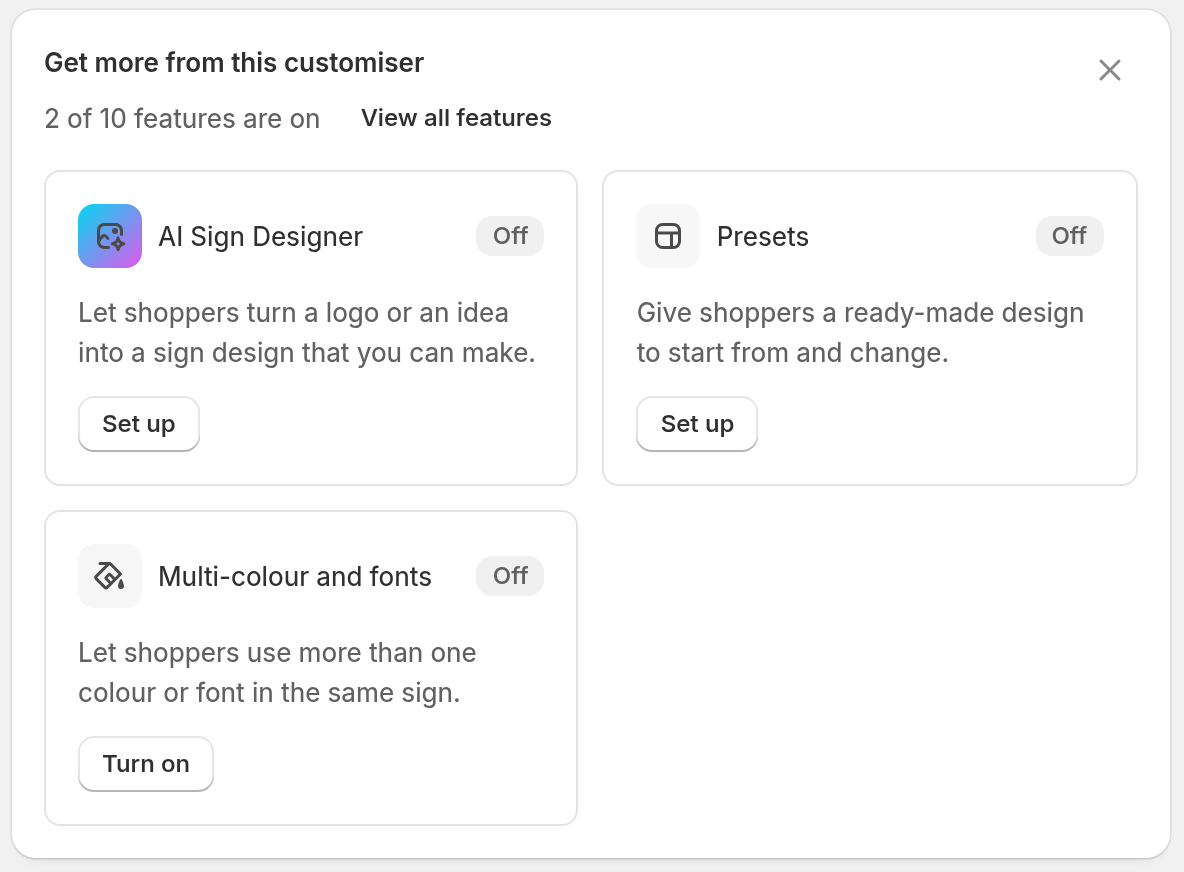
Task: Click the Off badge for Presets
Action: pyautogui.click(x=1069, y=236)
